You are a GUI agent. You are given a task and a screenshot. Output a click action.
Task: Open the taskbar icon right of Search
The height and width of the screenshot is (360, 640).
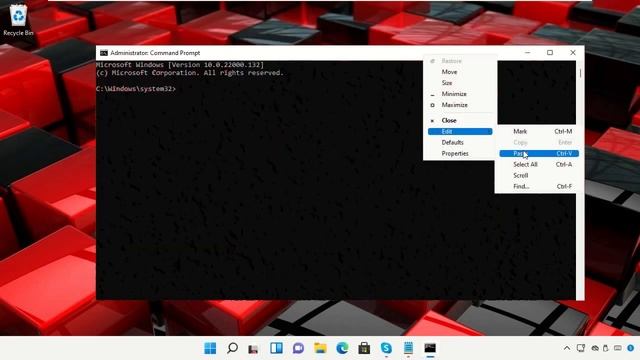click(x=253, y=349)
